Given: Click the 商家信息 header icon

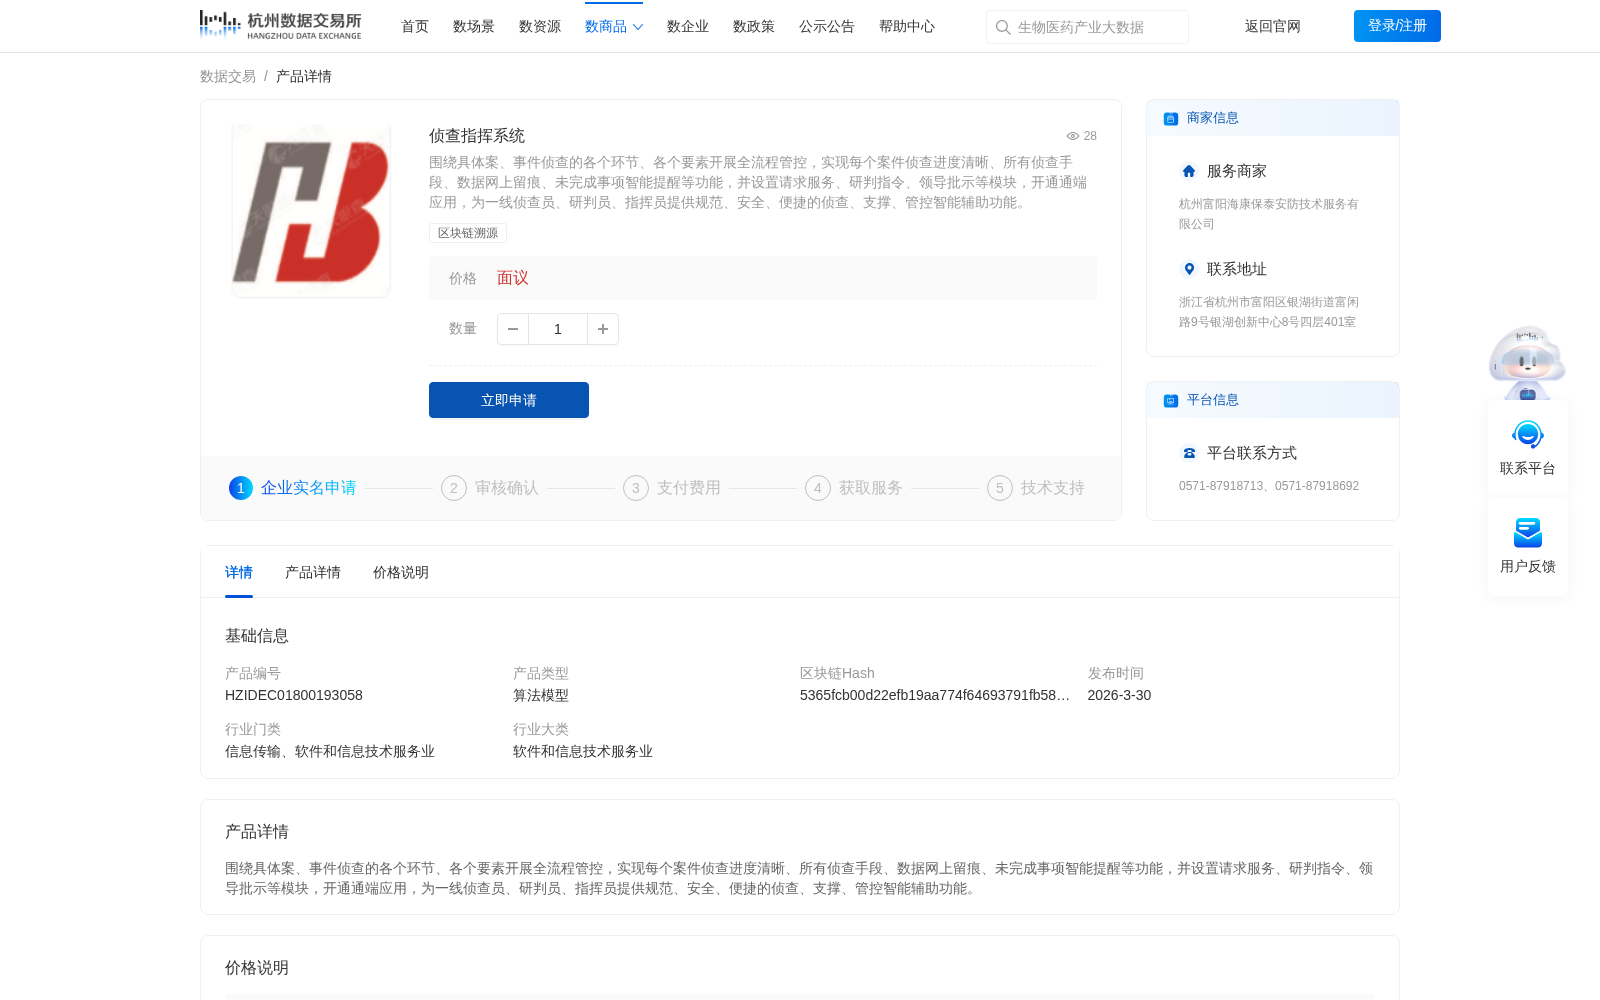Looking at the screenshot, I should 1170,119.
